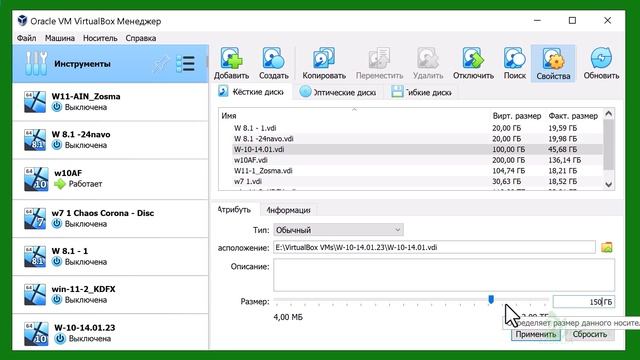Sort by the Вирт. размер column header

(x=516, y=116)
